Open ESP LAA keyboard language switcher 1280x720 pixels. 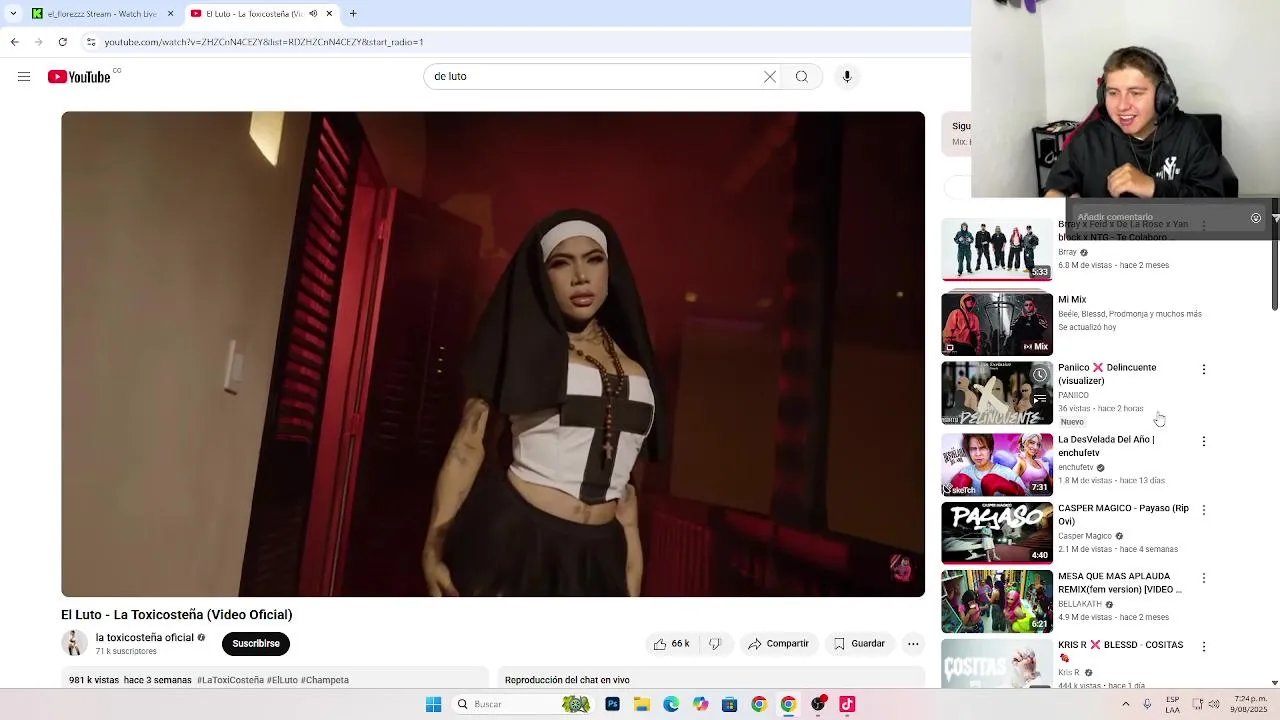pos(1172,704)
